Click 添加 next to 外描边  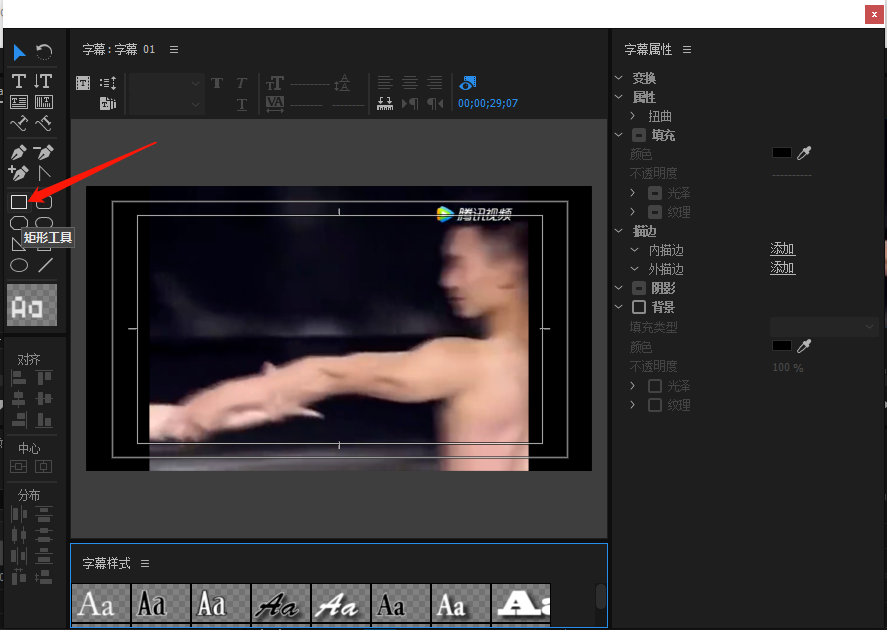[x=782, y=268]
